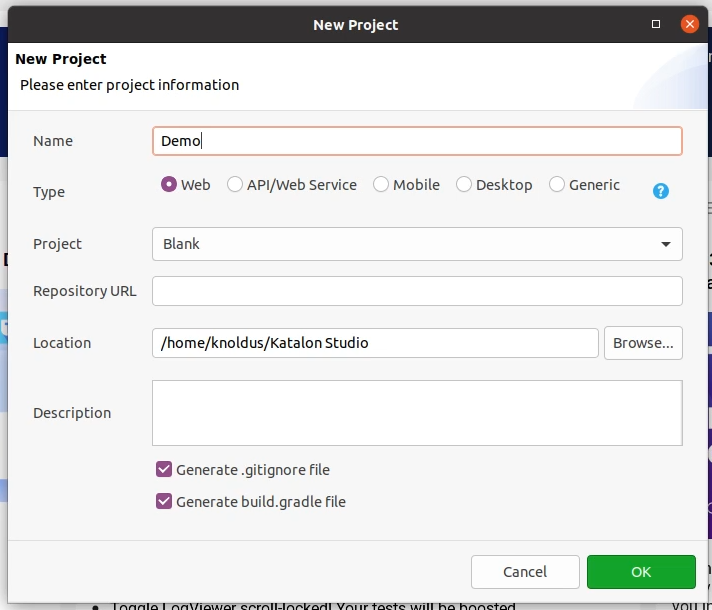712x610 pixels.
Task: Pick the Desktop project type
Action: [x=464, y=185]
